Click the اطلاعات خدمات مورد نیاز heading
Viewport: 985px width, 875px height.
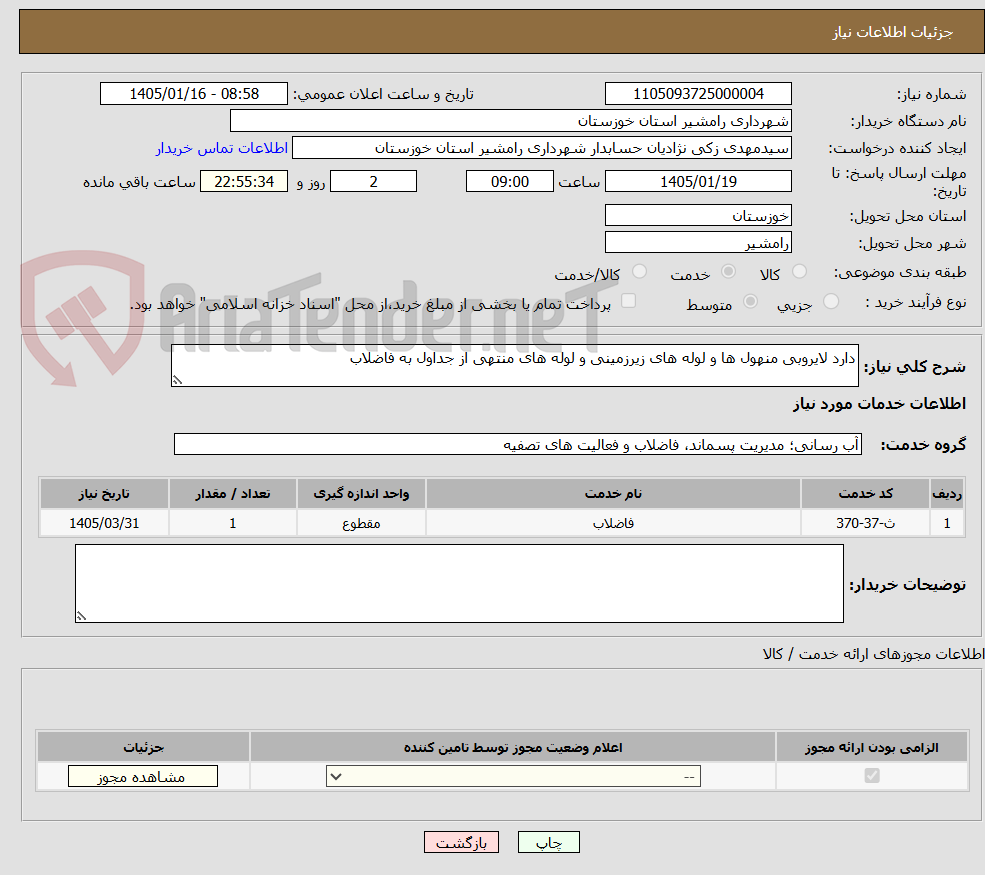(x=879, y=403)
